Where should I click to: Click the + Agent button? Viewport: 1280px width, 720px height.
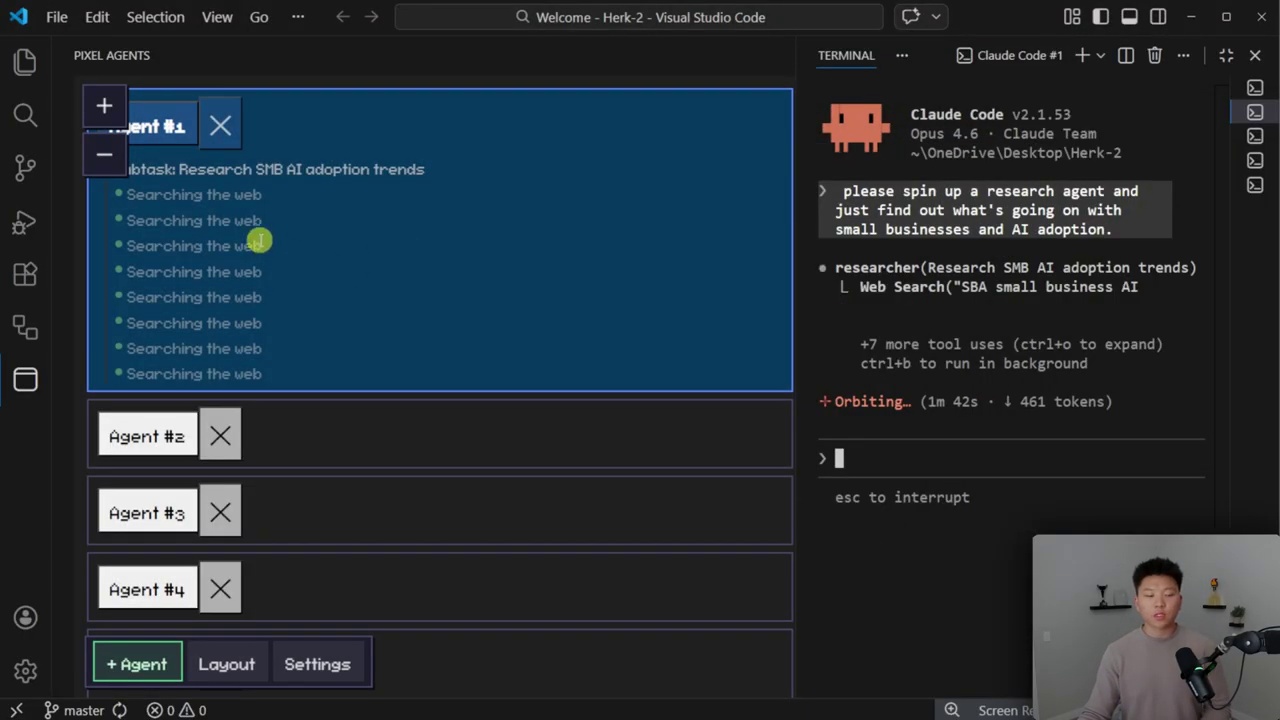137,664
